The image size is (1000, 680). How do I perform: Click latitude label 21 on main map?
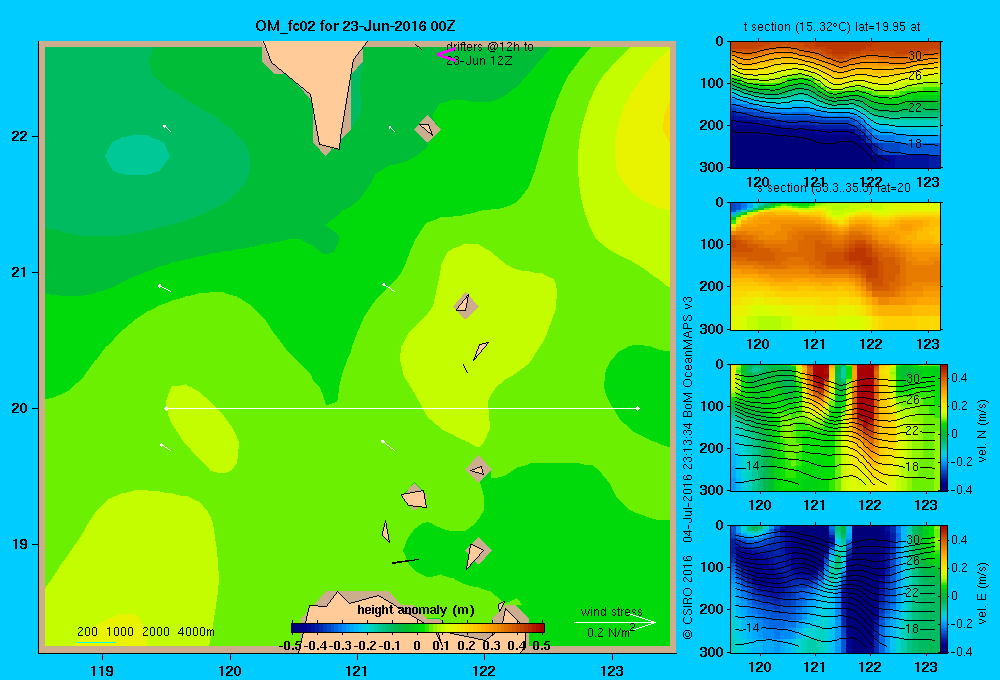tap(20, 272)
